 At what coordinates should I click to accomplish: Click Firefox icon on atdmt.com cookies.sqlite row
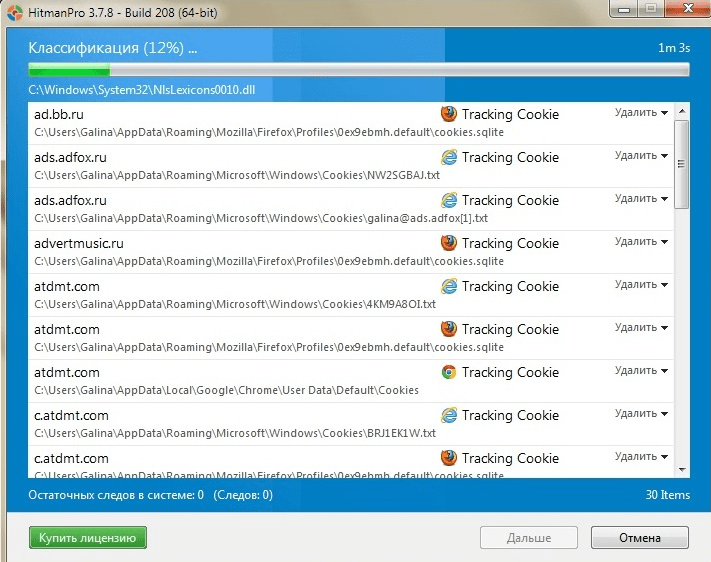click(449, 329)
